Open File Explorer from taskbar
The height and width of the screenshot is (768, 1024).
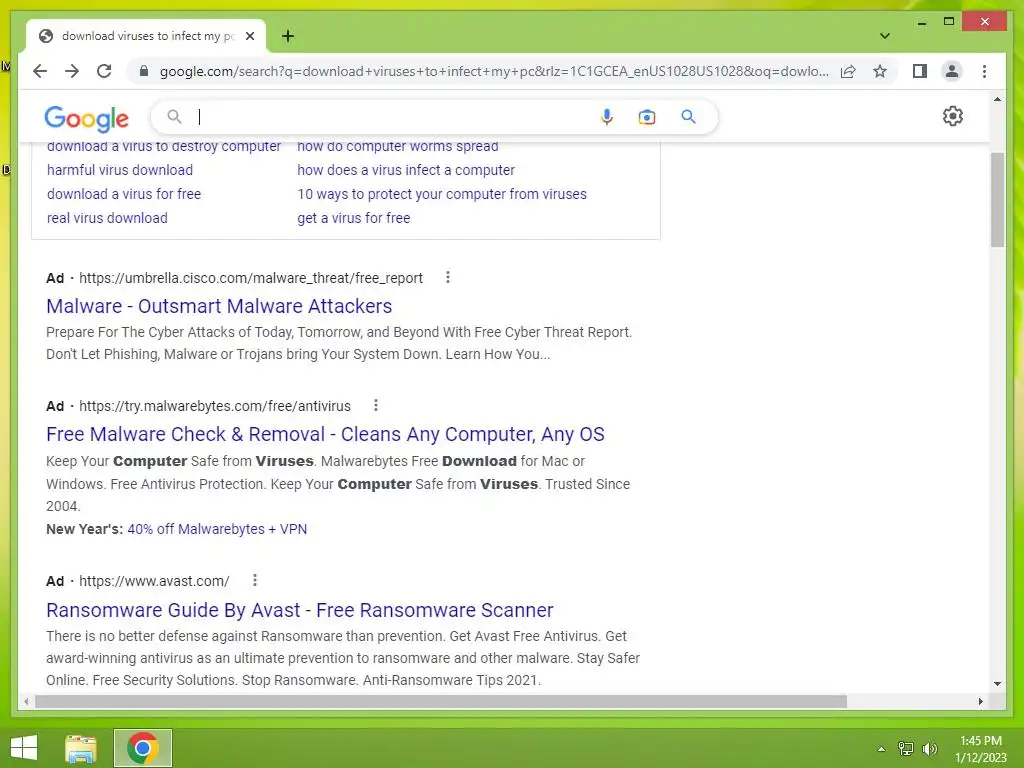[81, 748]
